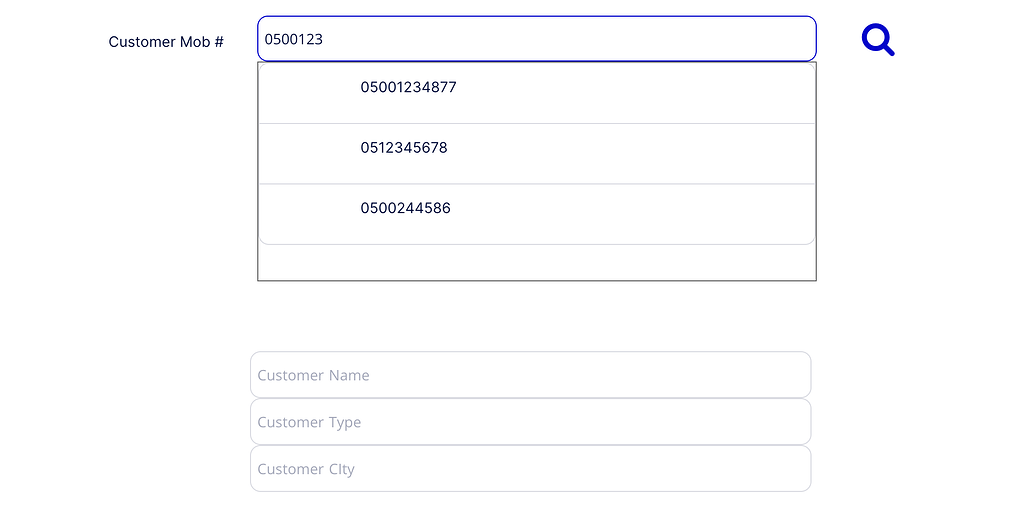Focus the Customer Mob # input field

coord(536,39)
